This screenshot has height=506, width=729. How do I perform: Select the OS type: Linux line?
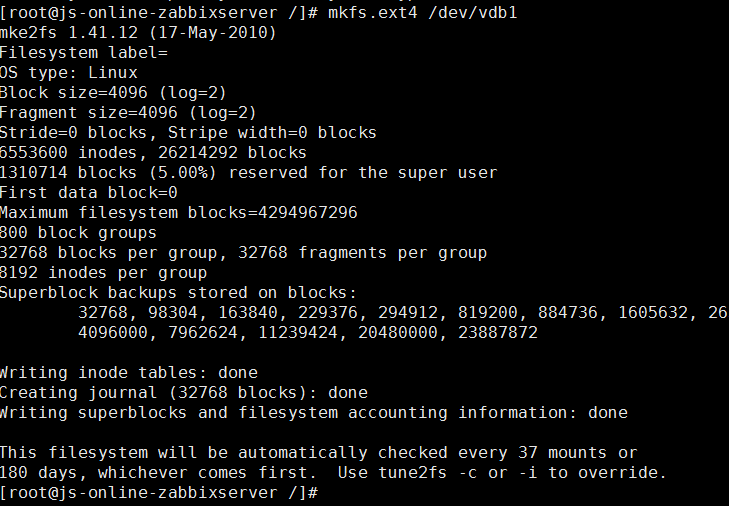pyautogui.click(x=69, y=73)
